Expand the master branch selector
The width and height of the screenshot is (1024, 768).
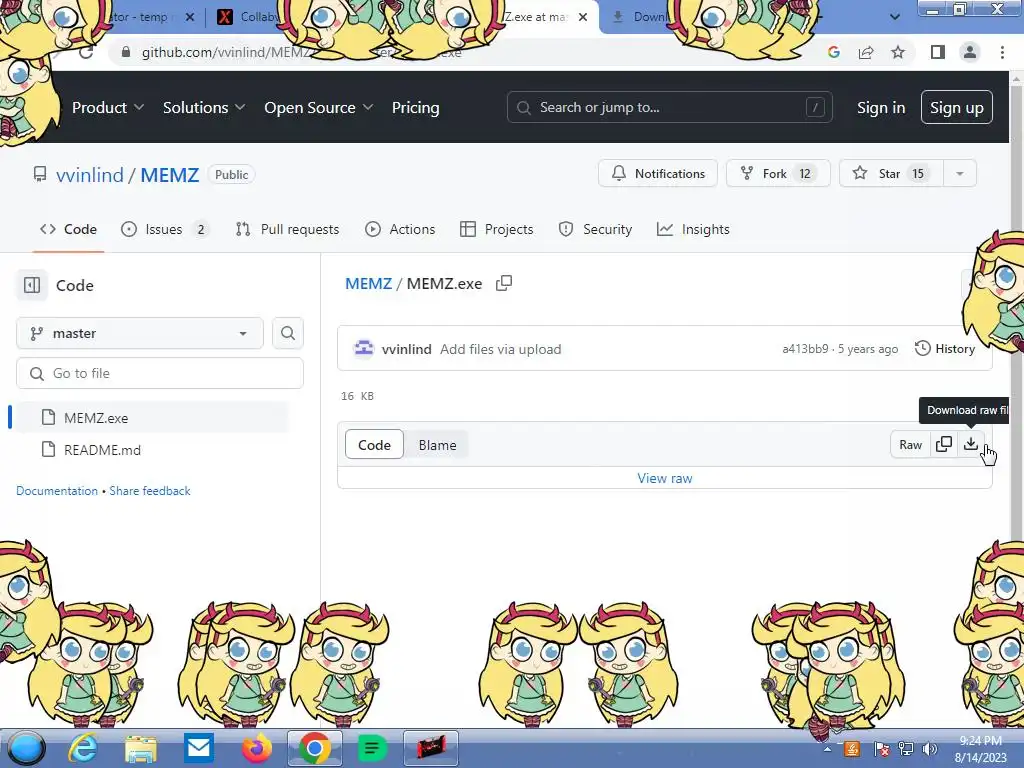coord(140,333)
